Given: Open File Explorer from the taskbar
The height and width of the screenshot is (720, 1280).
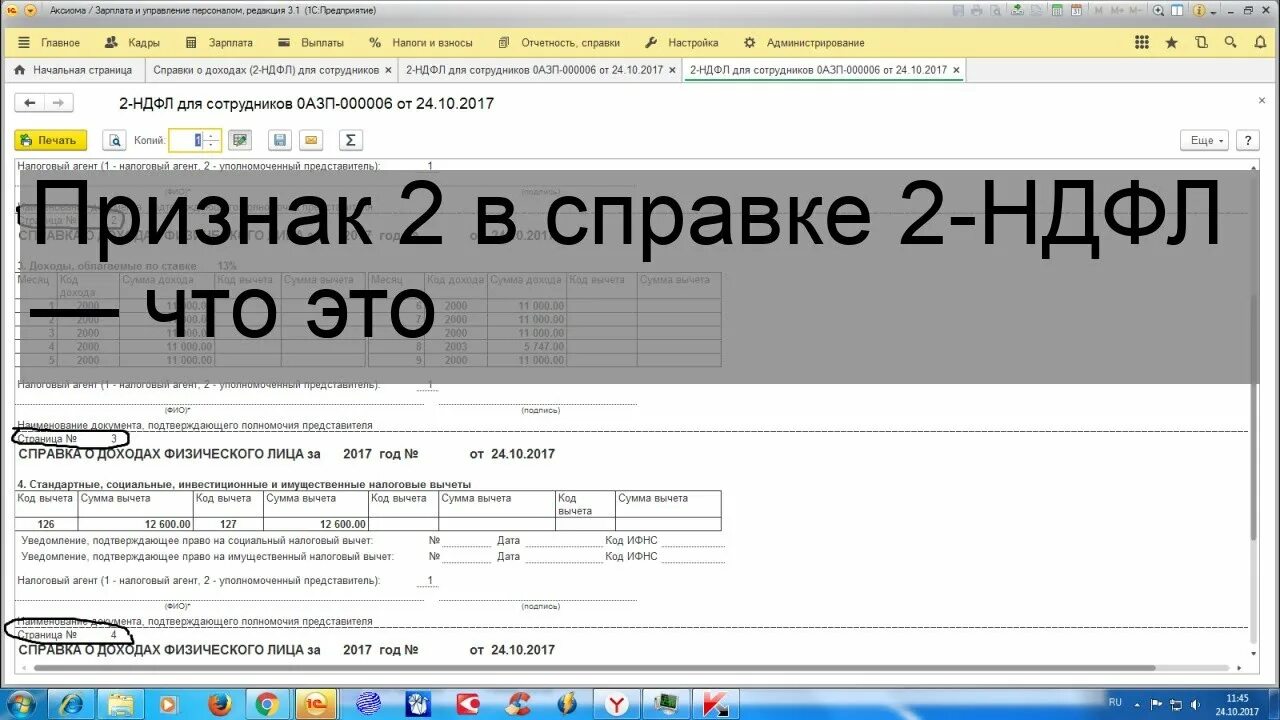Looking at the screenshot, I should pyautogui.click(x=122, y=703).
